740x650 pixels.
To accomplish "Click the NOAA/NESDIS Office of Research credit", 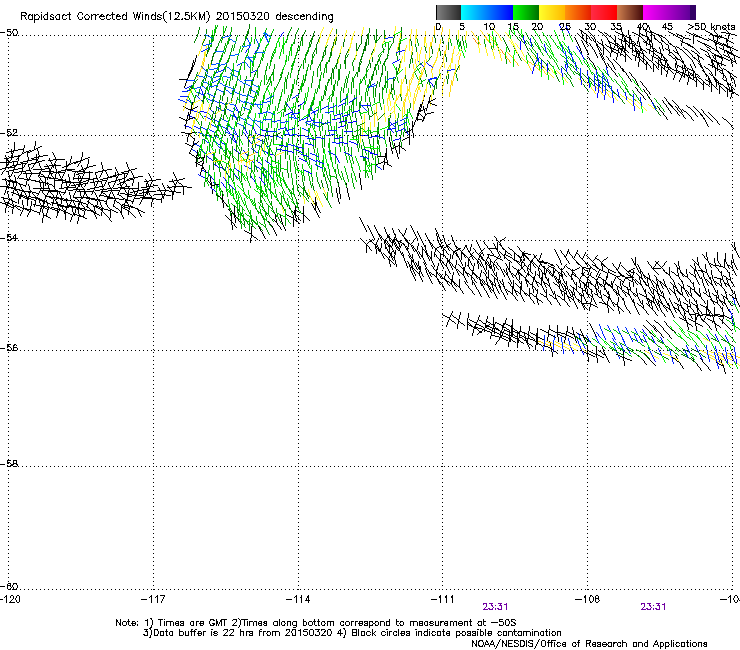I will (x=589, y=644).
